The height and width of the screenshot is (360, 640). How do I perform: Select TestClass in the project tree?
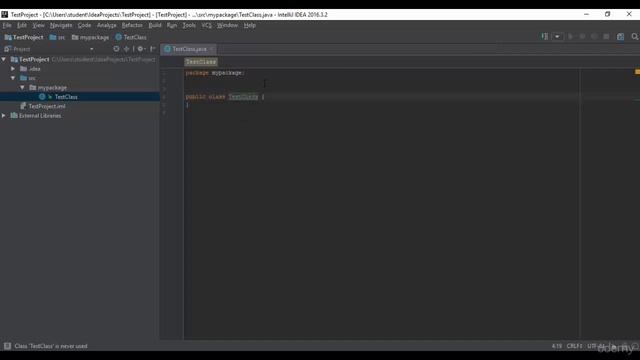pos(66,97)
